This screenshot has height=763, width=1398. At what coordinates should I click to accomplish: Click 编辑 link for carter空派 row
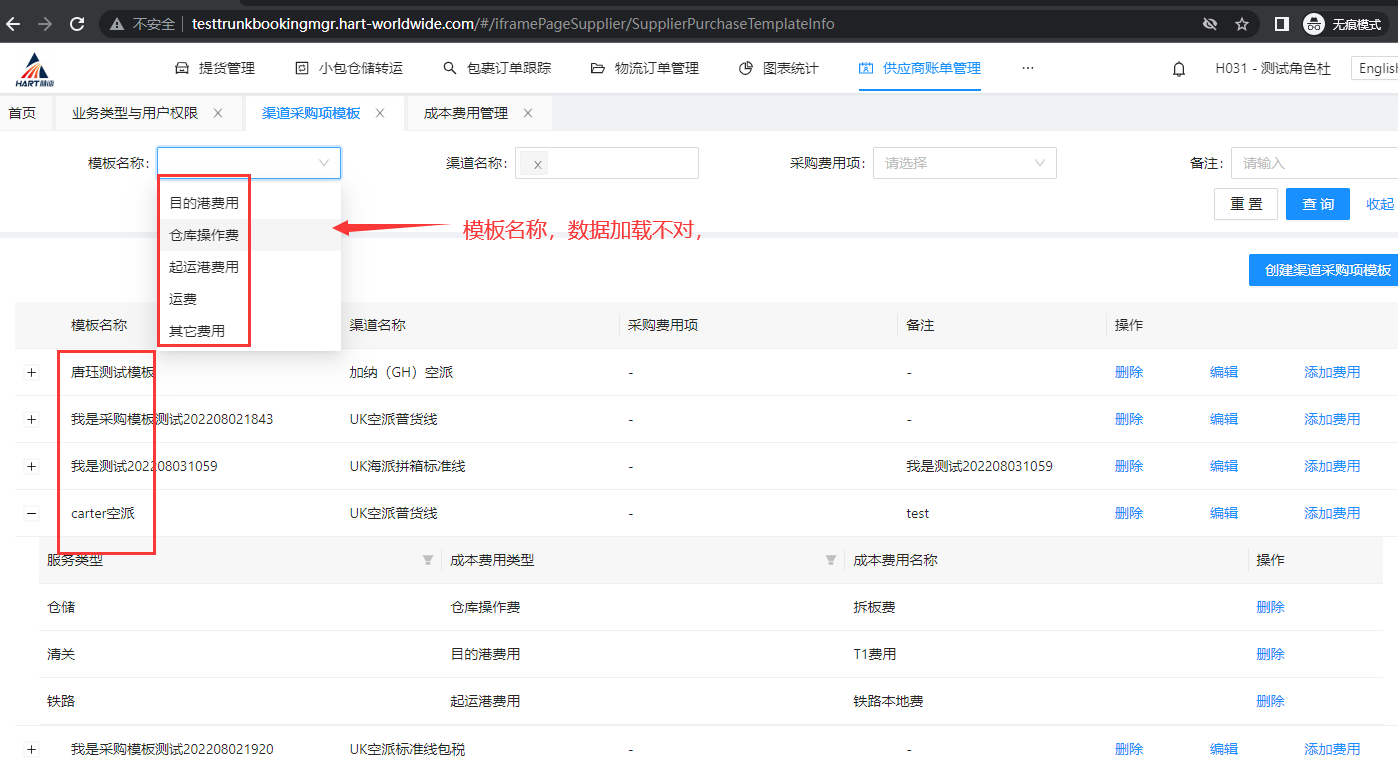(1223, 513)
